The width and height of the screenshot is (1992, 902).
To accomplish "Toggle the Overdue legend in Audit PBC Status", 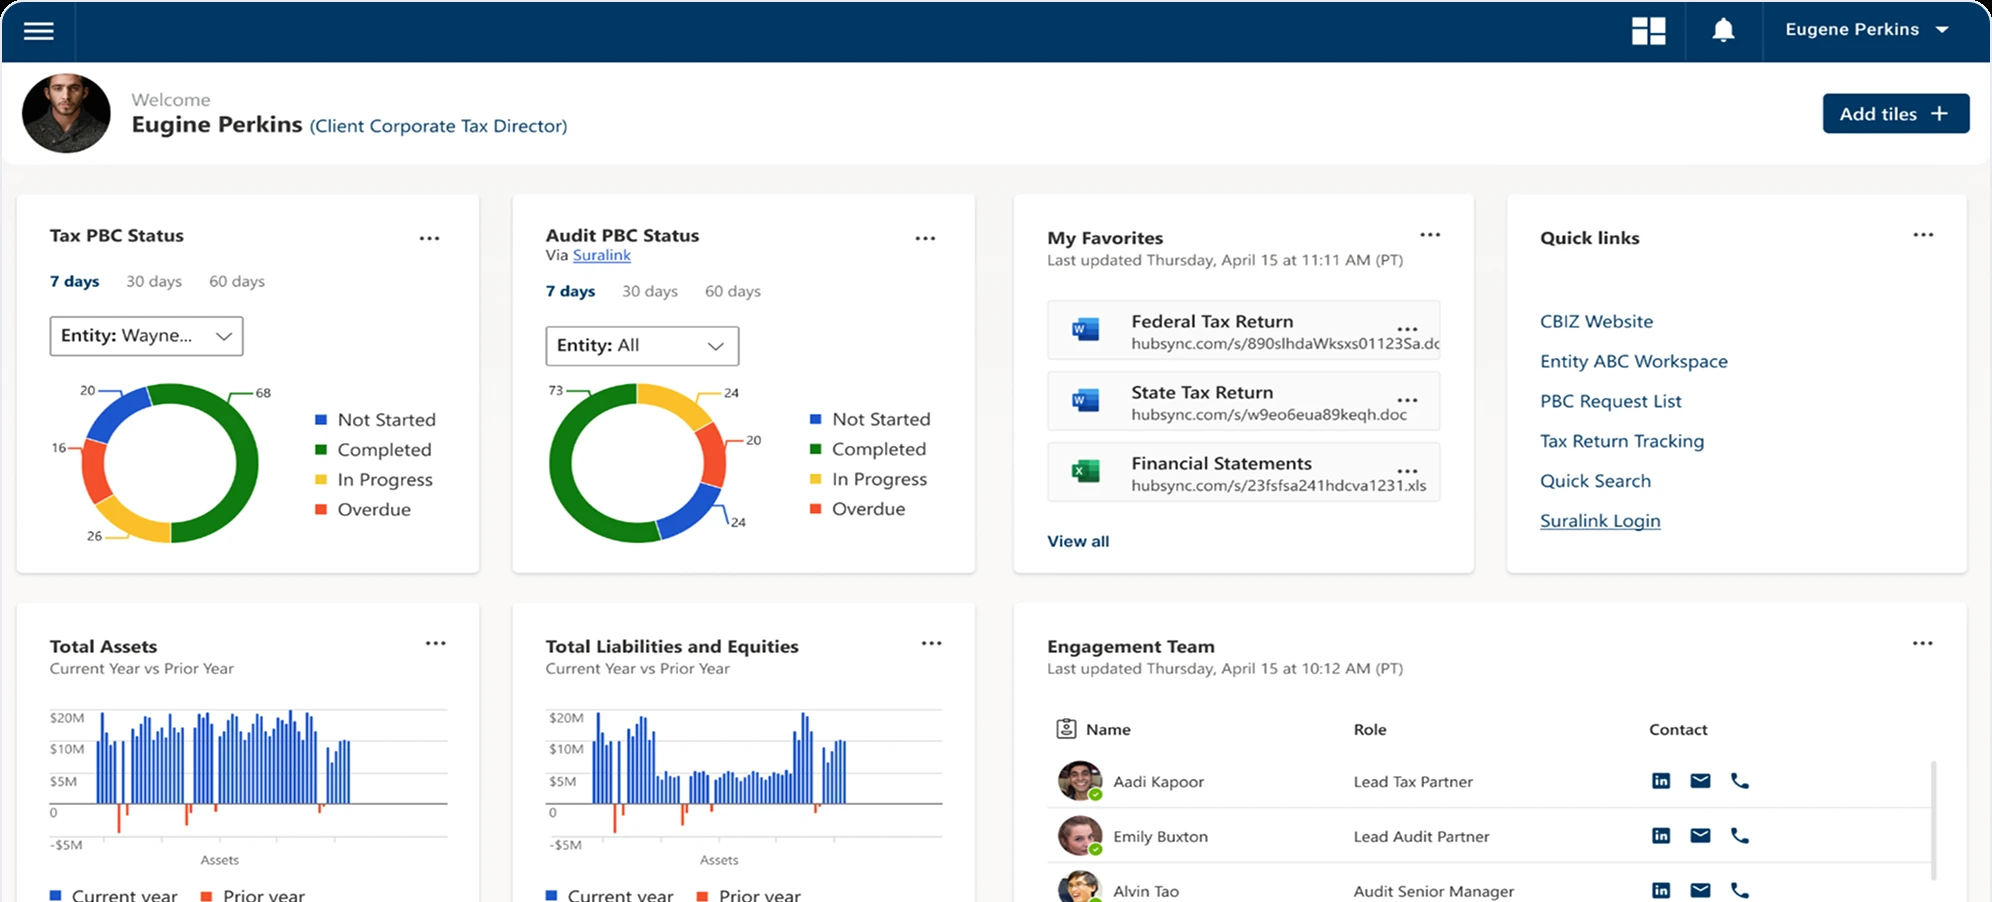I will pyautogui.click(x=867, y=508).
